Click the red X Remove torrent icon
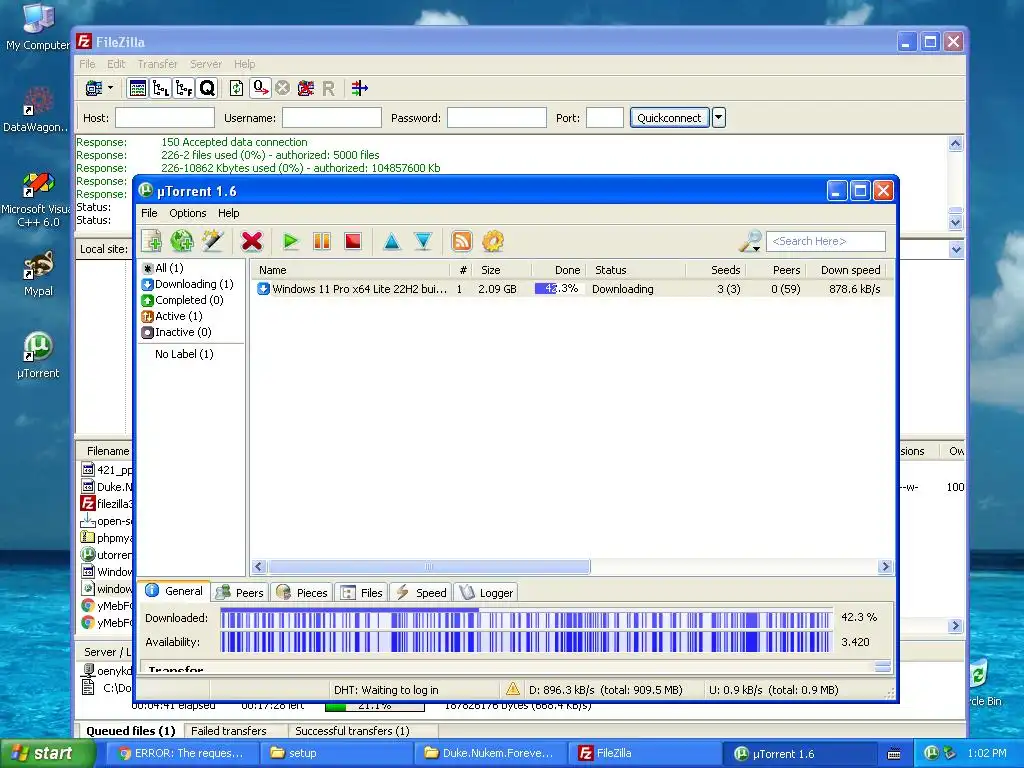This screenshot has height=768, width=1024. (x=251, y=241)
